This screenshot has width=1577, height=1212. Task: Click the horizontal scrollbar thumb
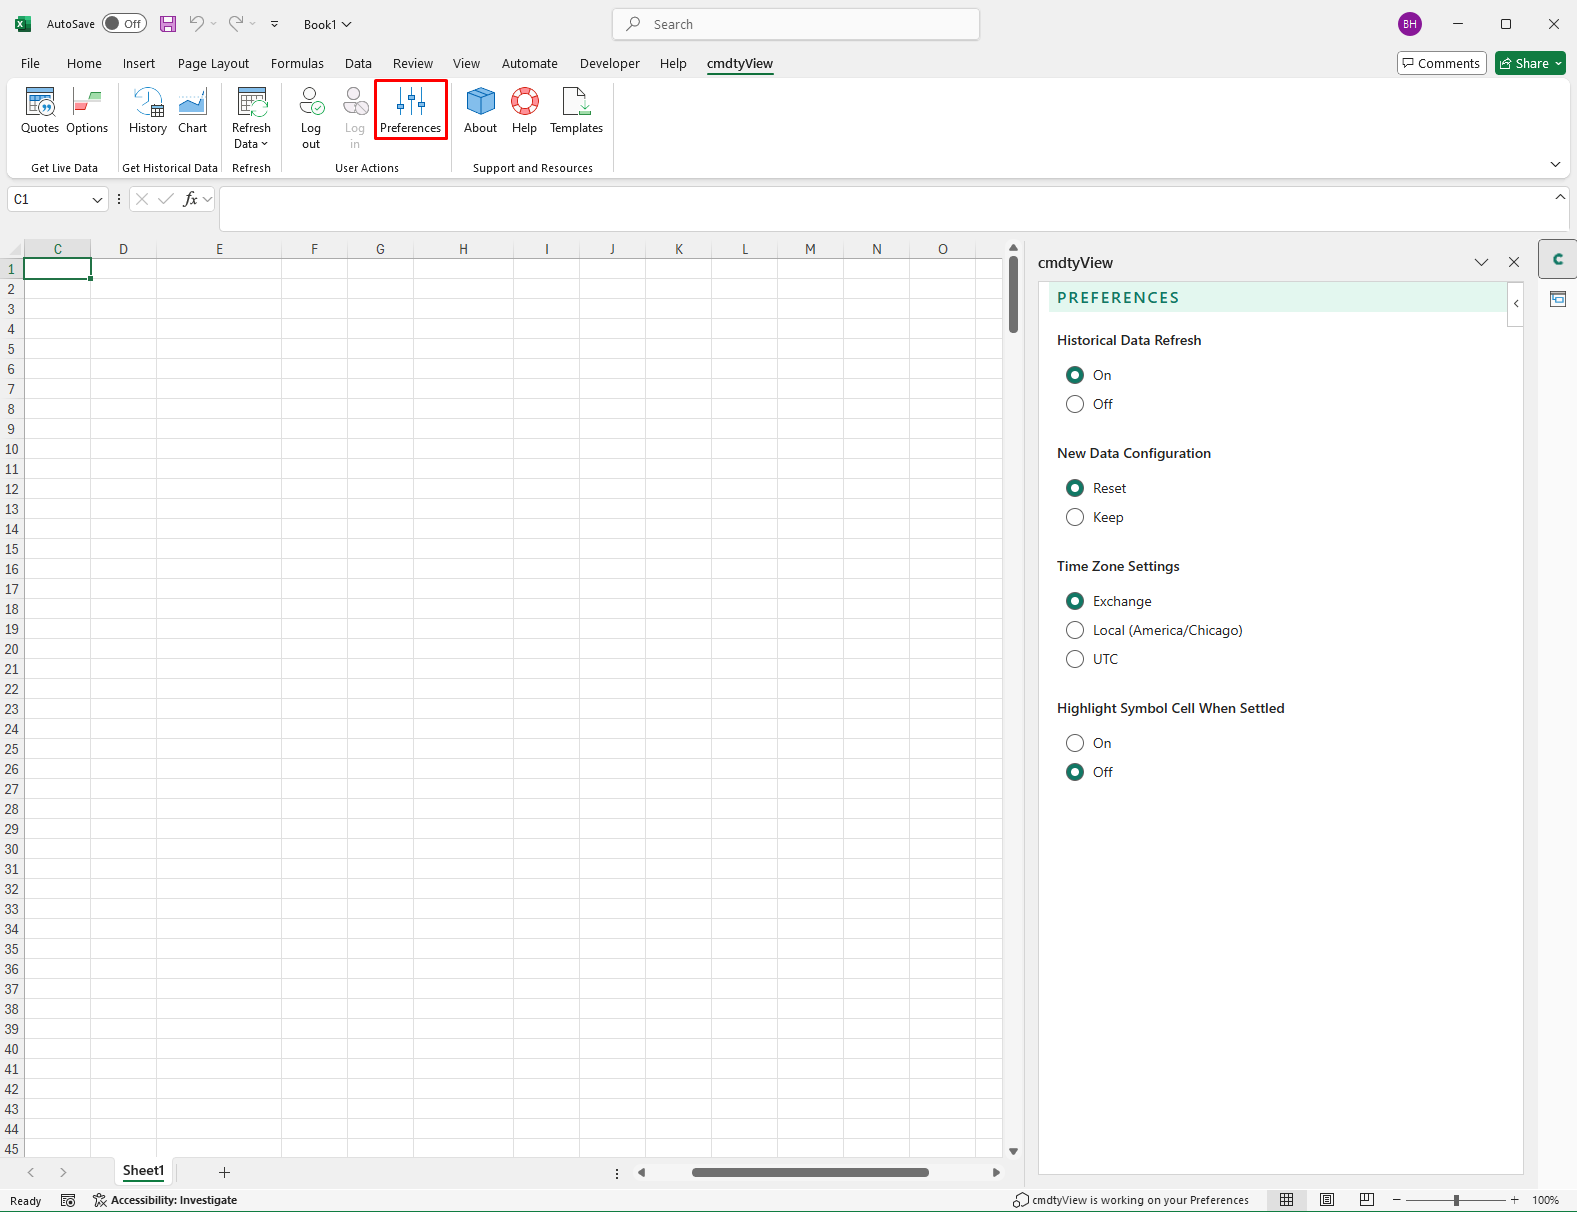(810, 1172)
